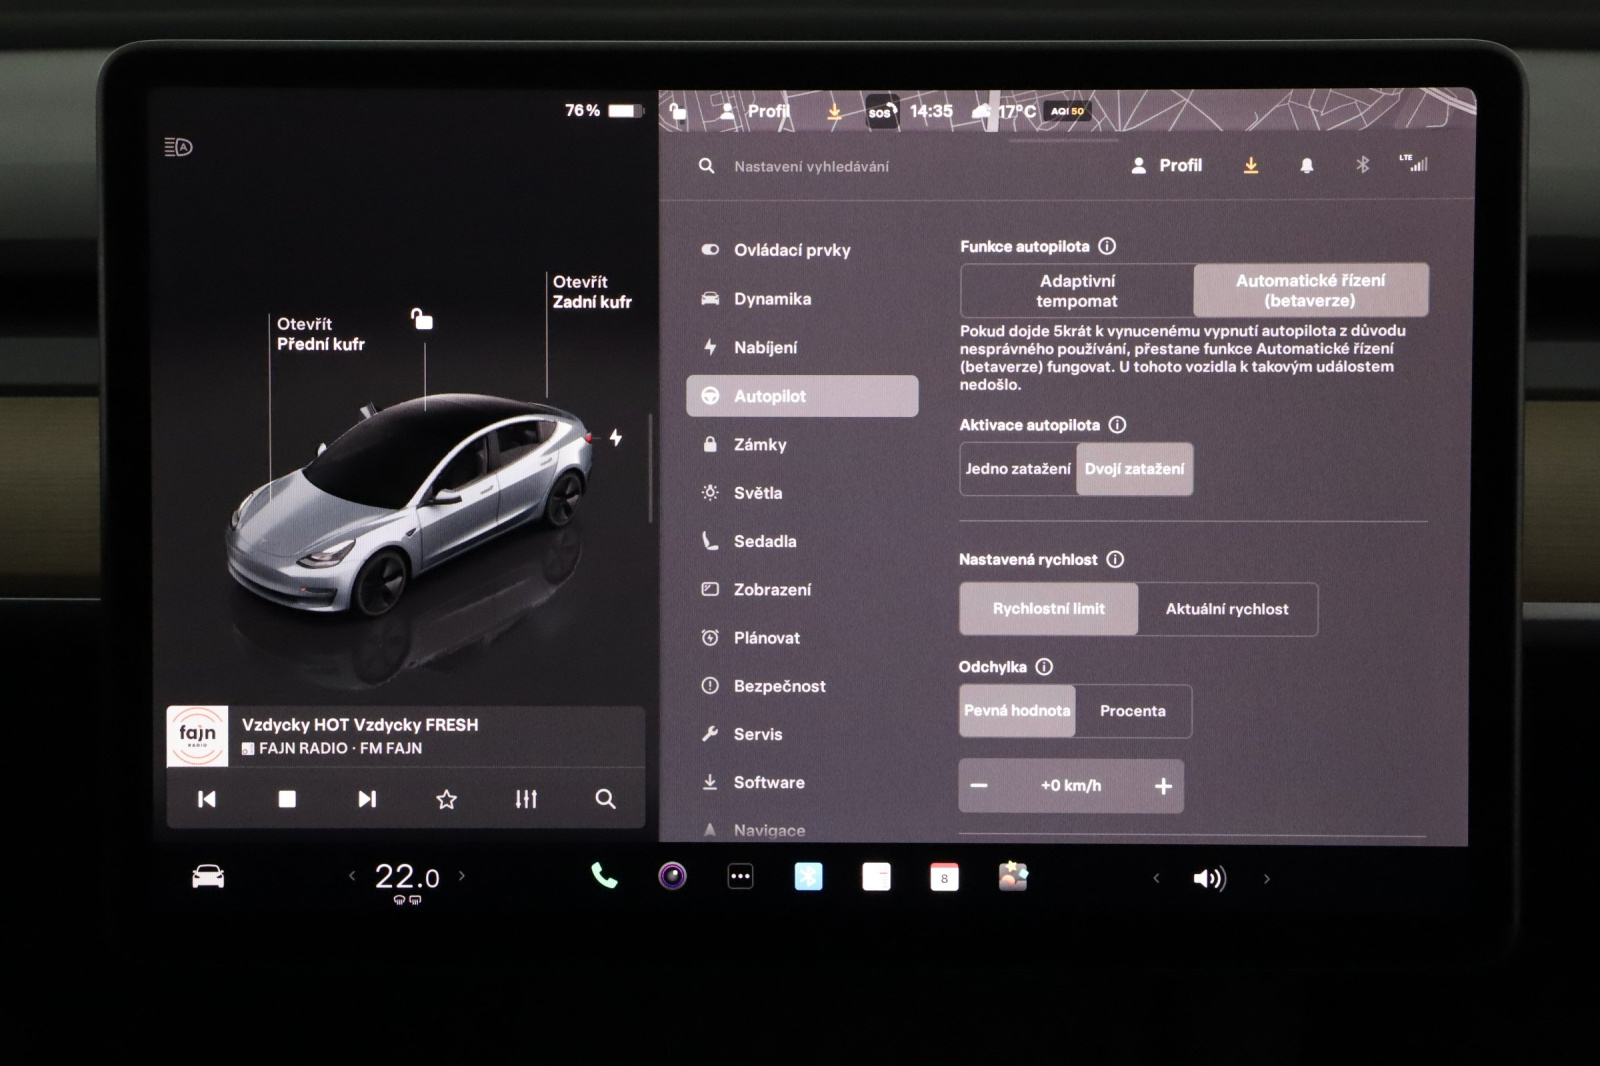The width and height of the screenshot is (1600, 1066).
Task: Choose Jedno zatažení activation option
Action: tap(1018, 469)
